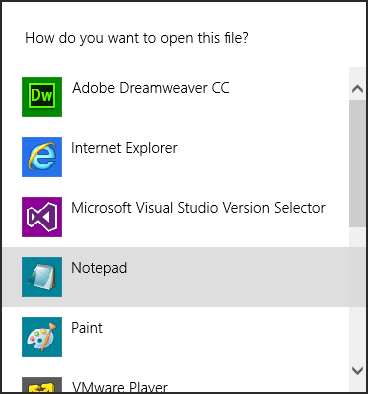368x394 pixels.
Task: Choose the purple Visual Studio icon
Action: point(42,217)
